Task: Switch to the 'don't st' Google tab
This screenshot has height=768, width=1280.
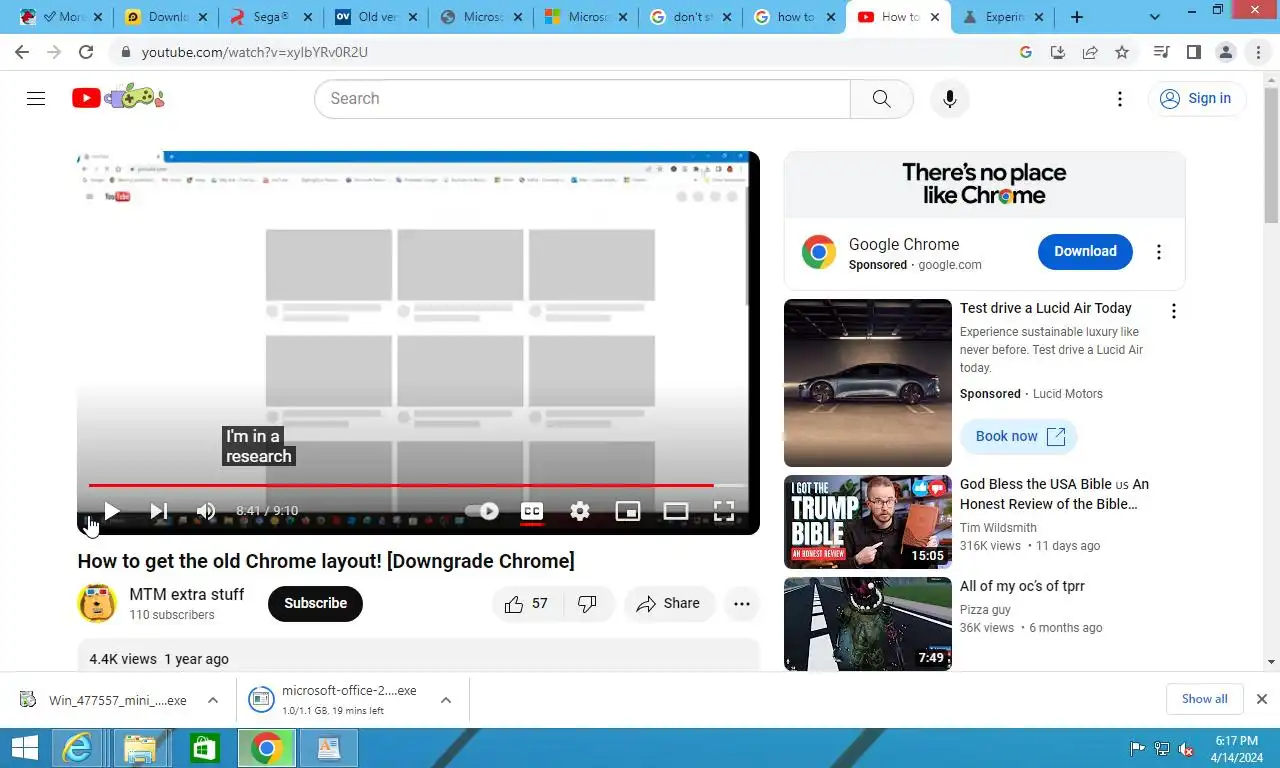Action: pyautogui.click(x=689, y=17)
